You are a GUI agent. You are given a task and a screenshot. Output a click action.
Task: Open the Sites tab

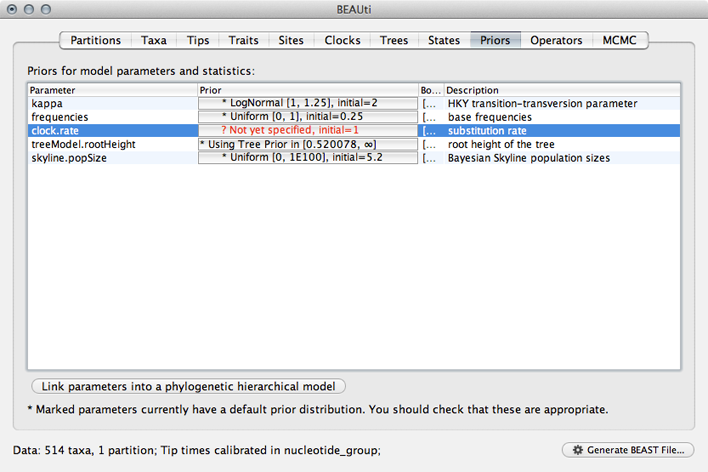click(x=291, y=40)
